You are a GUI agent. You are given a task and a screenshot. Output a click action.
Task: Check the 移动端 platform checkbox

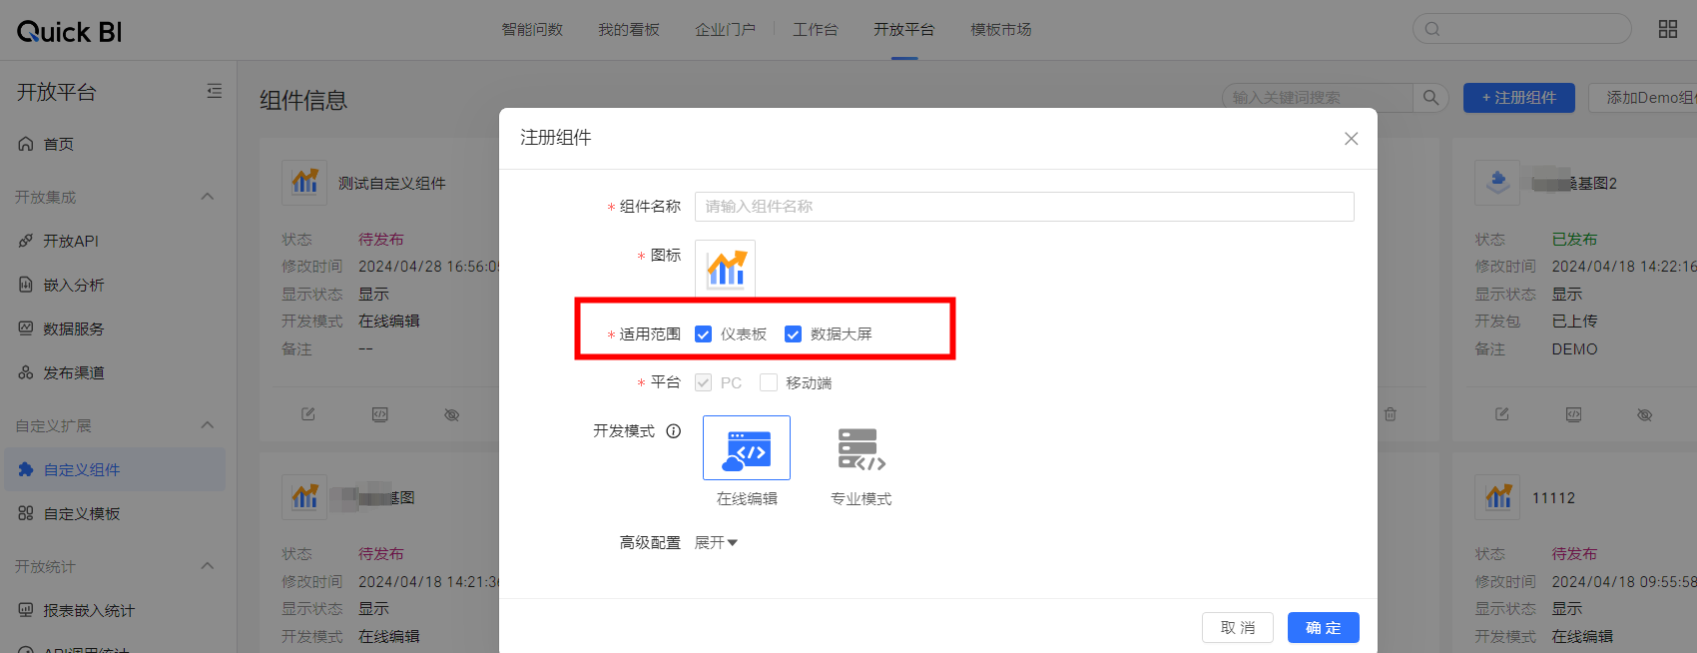point(768,383)
